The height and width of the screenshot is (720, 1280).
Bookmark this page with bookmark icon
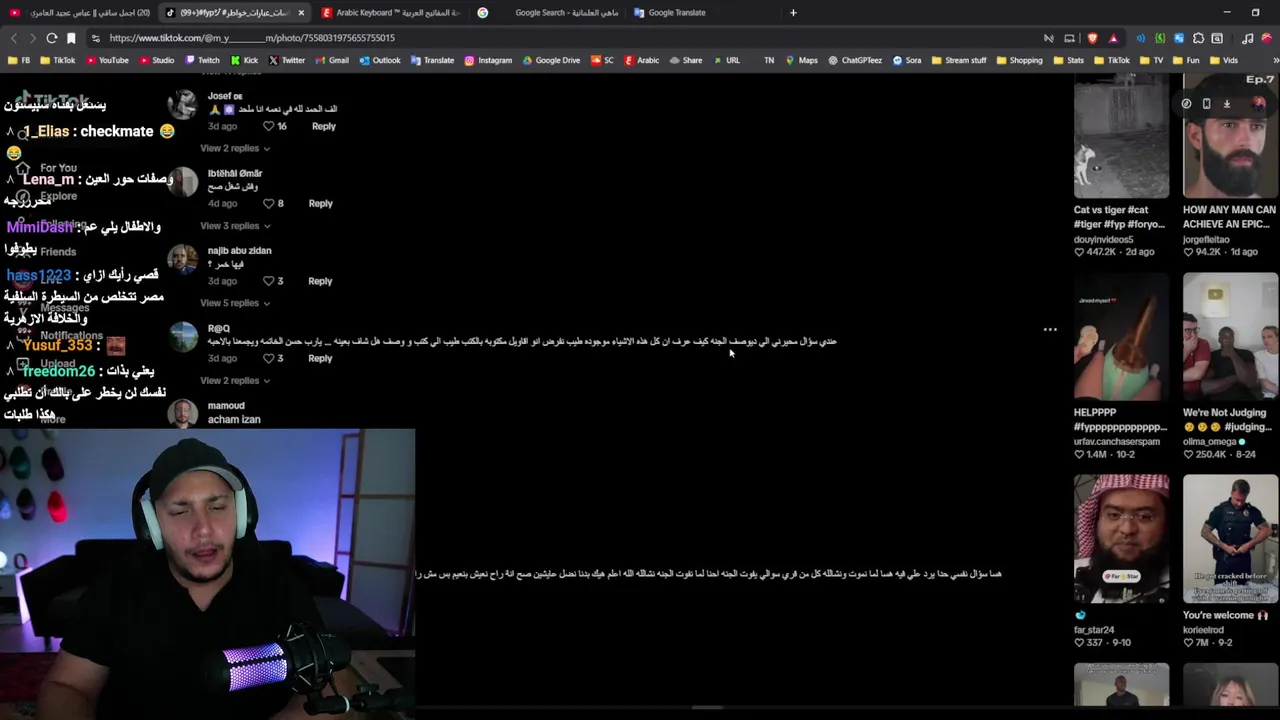(71, 38)
